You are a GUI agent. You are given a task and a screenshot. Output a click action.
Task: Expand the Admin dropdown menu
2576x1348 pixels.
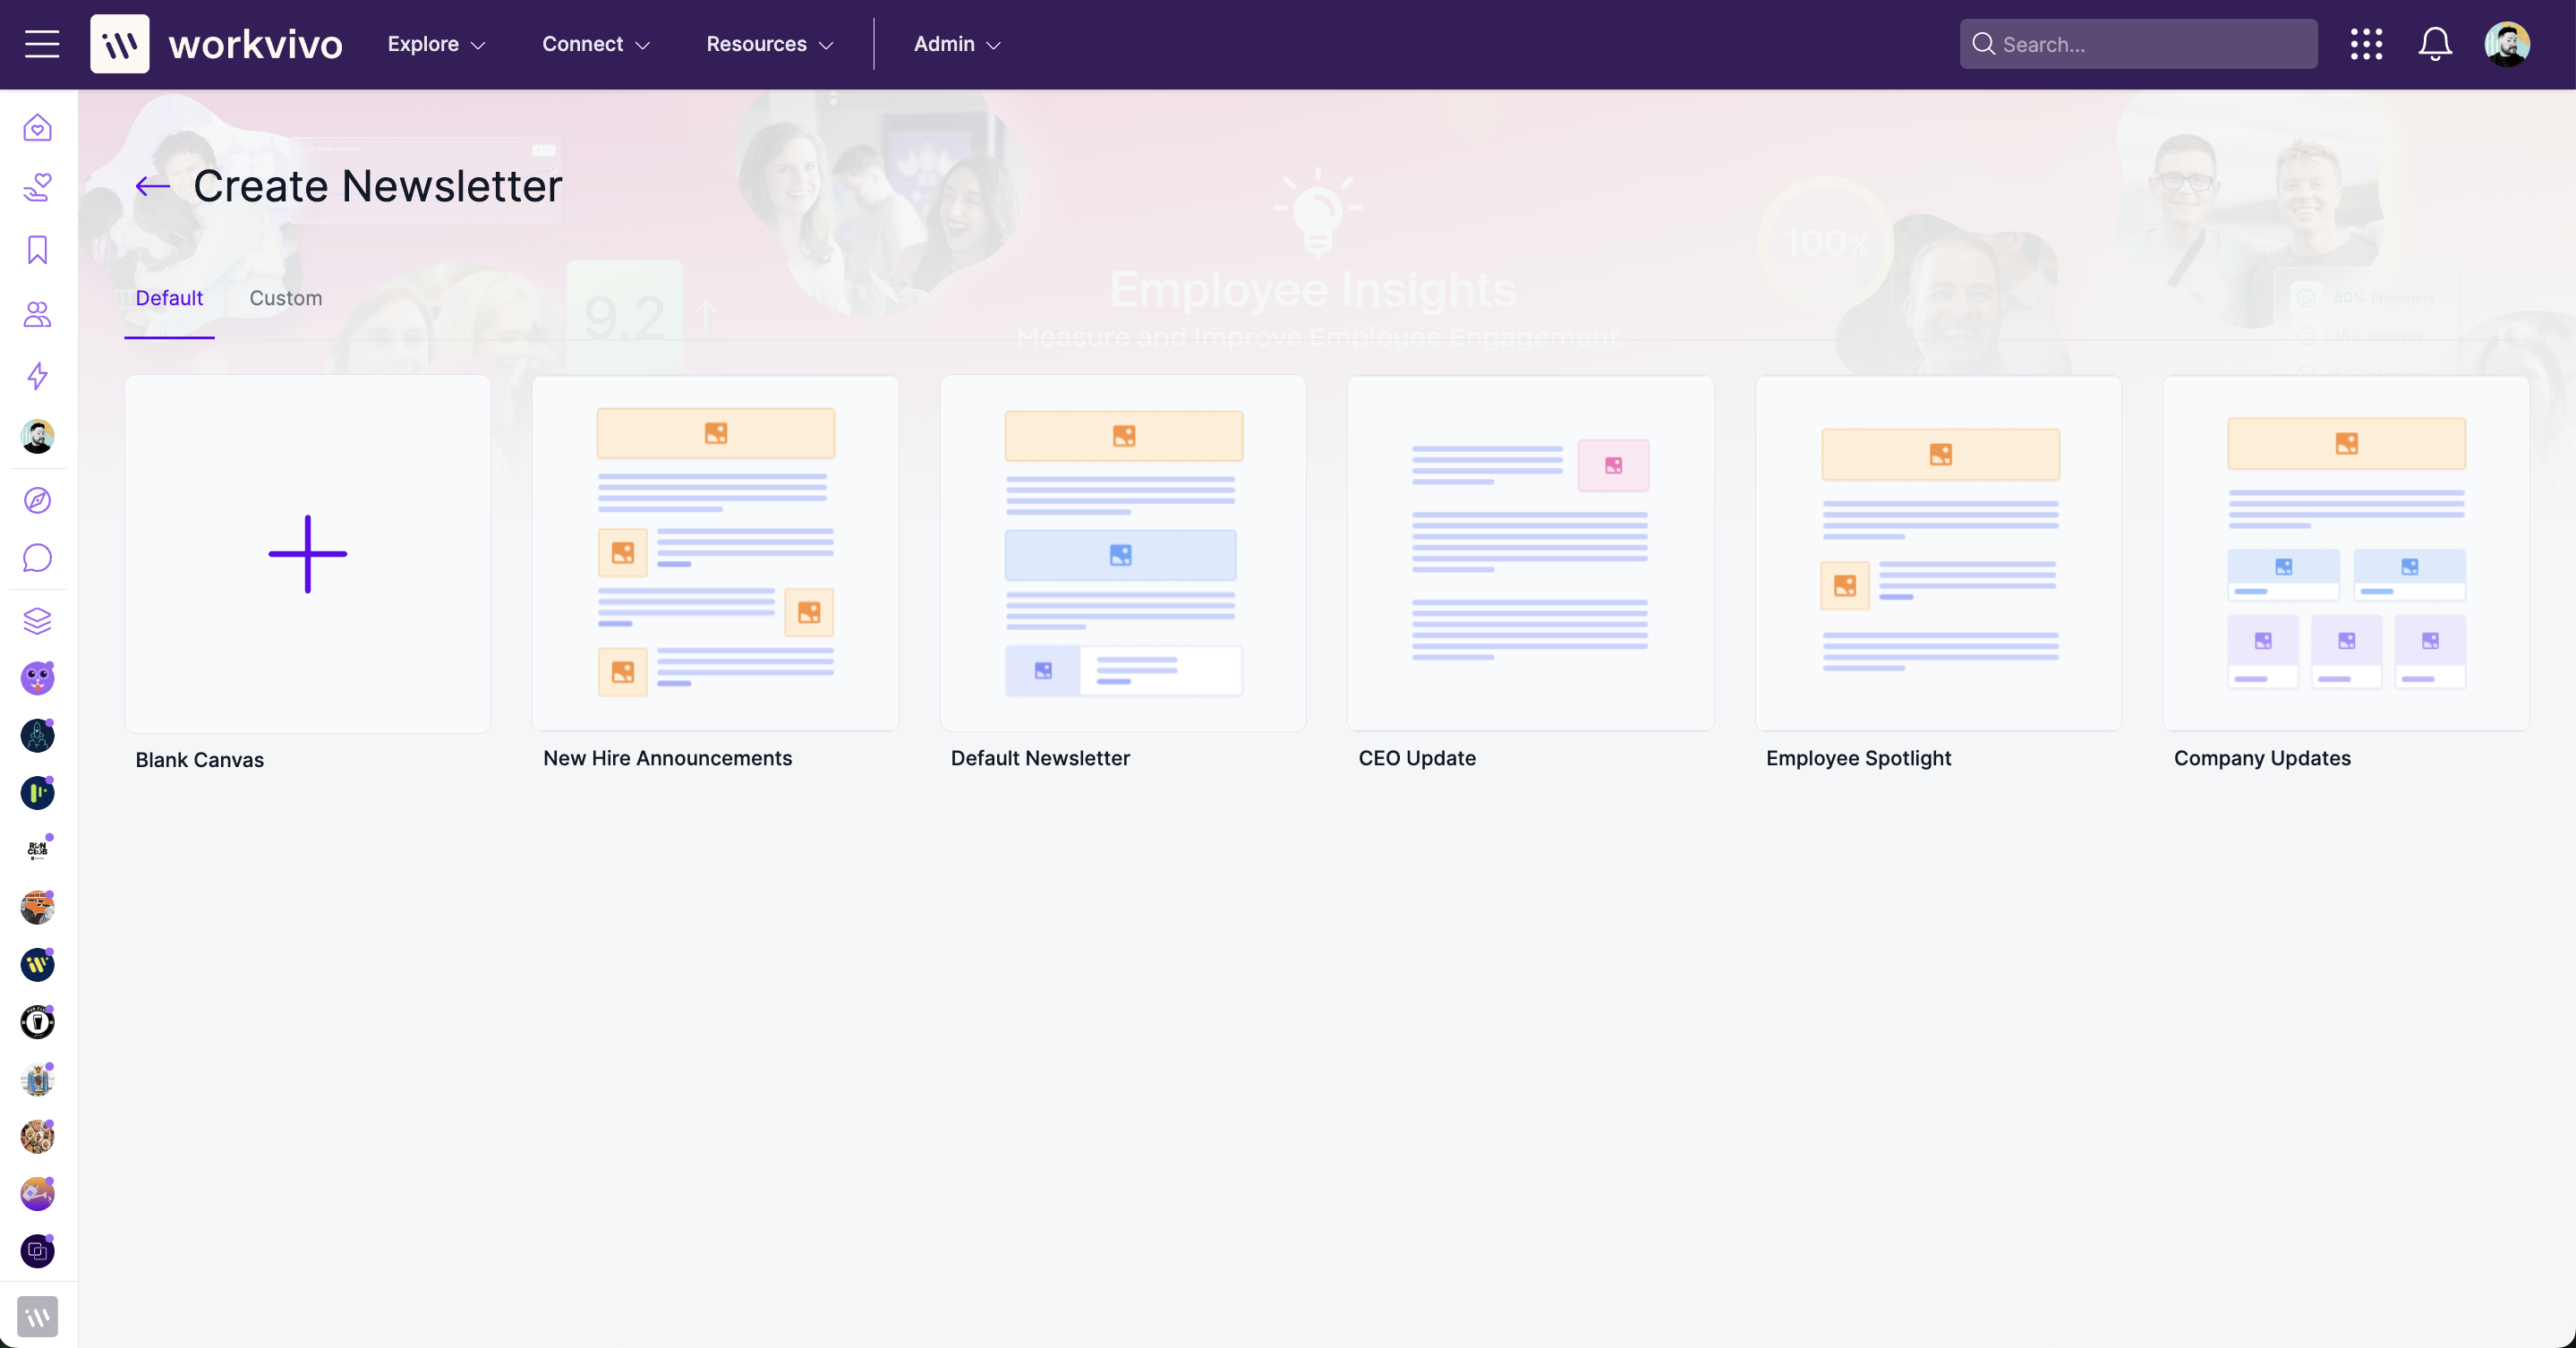coord(957,44)
